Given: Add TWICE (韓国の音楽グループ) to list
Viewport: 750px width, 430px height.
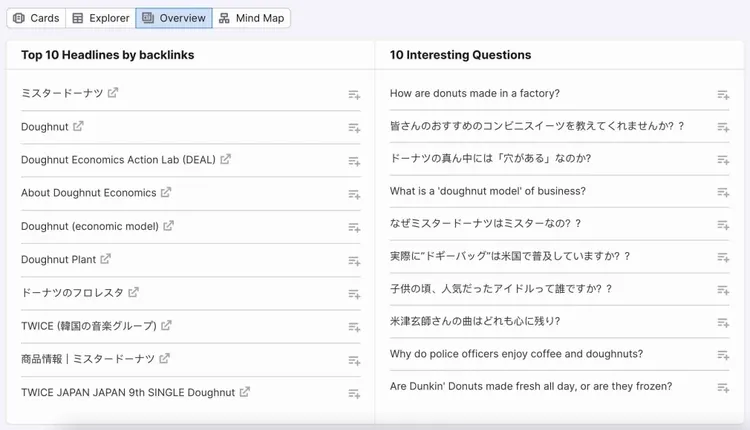Looking at the screenshot, I should (x=354, y=327).
